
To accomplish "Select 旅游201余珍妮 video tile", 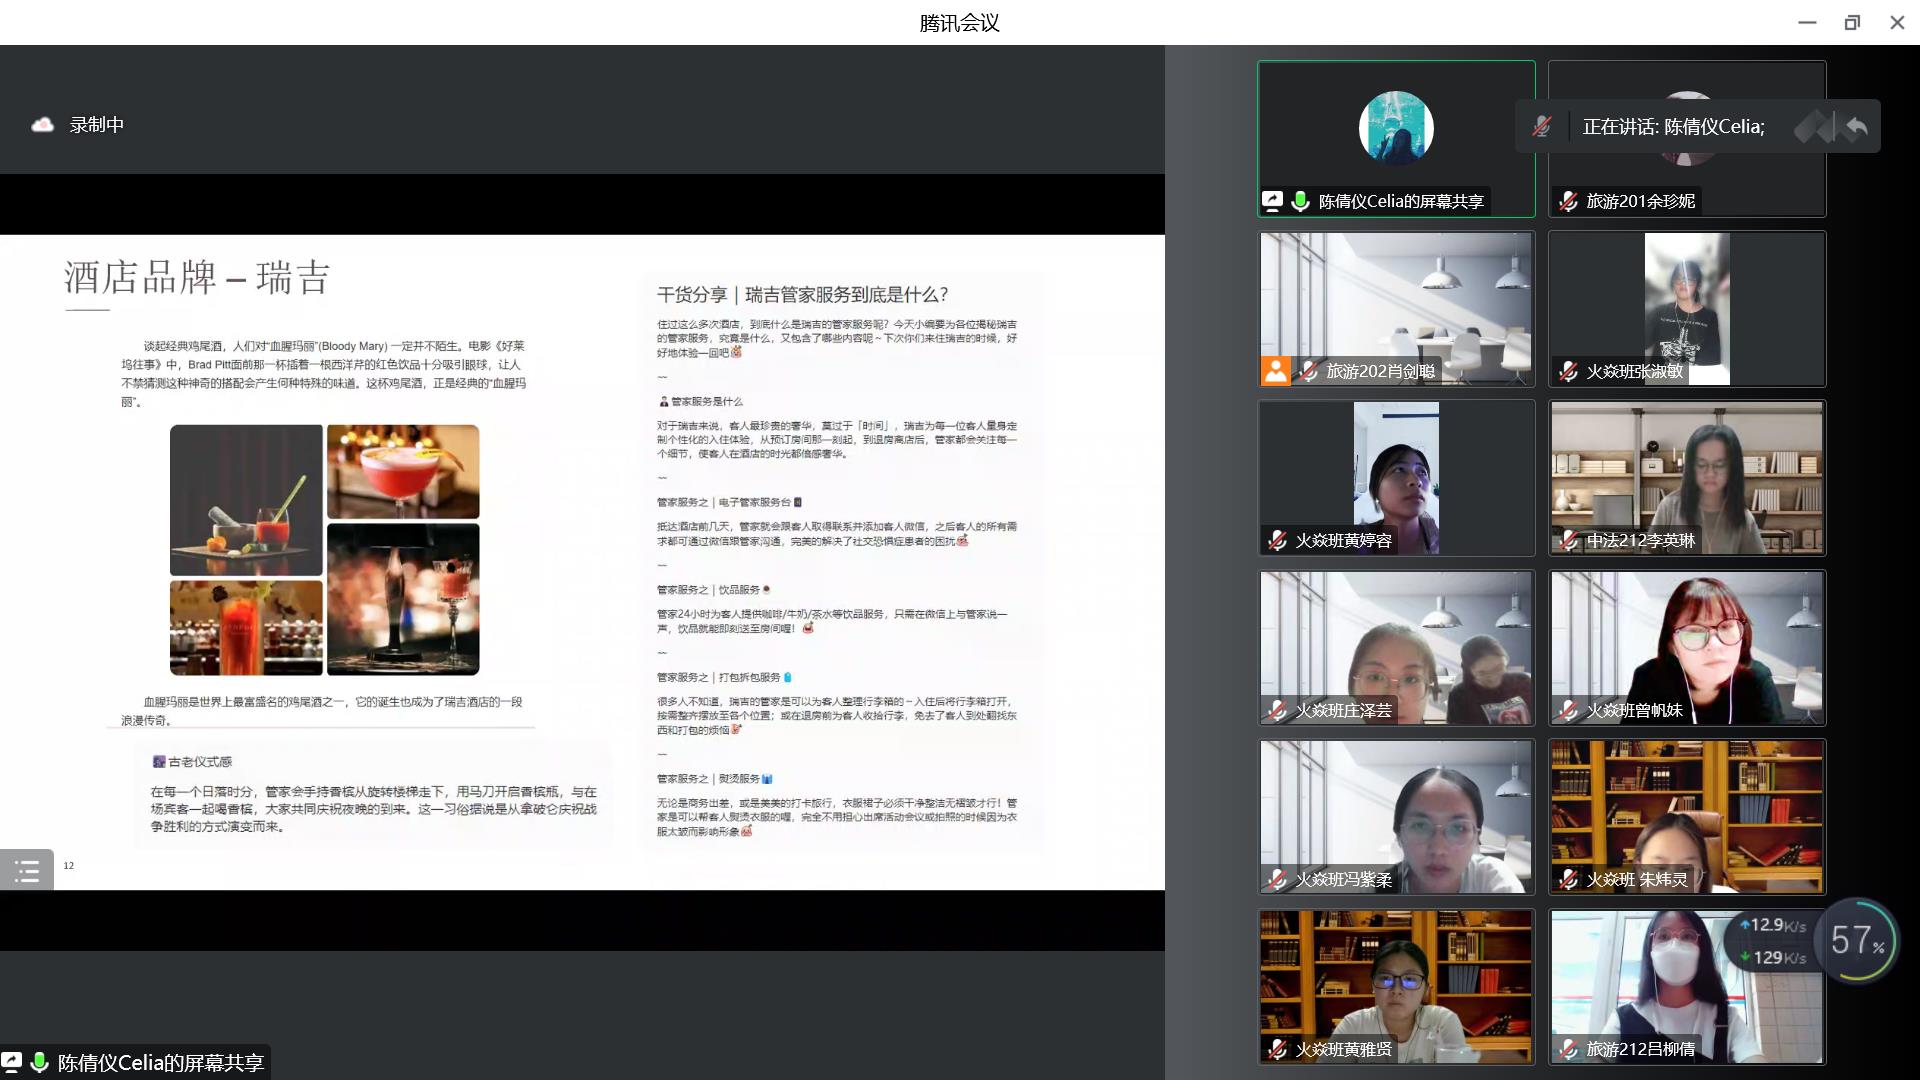I will 1687,139.
